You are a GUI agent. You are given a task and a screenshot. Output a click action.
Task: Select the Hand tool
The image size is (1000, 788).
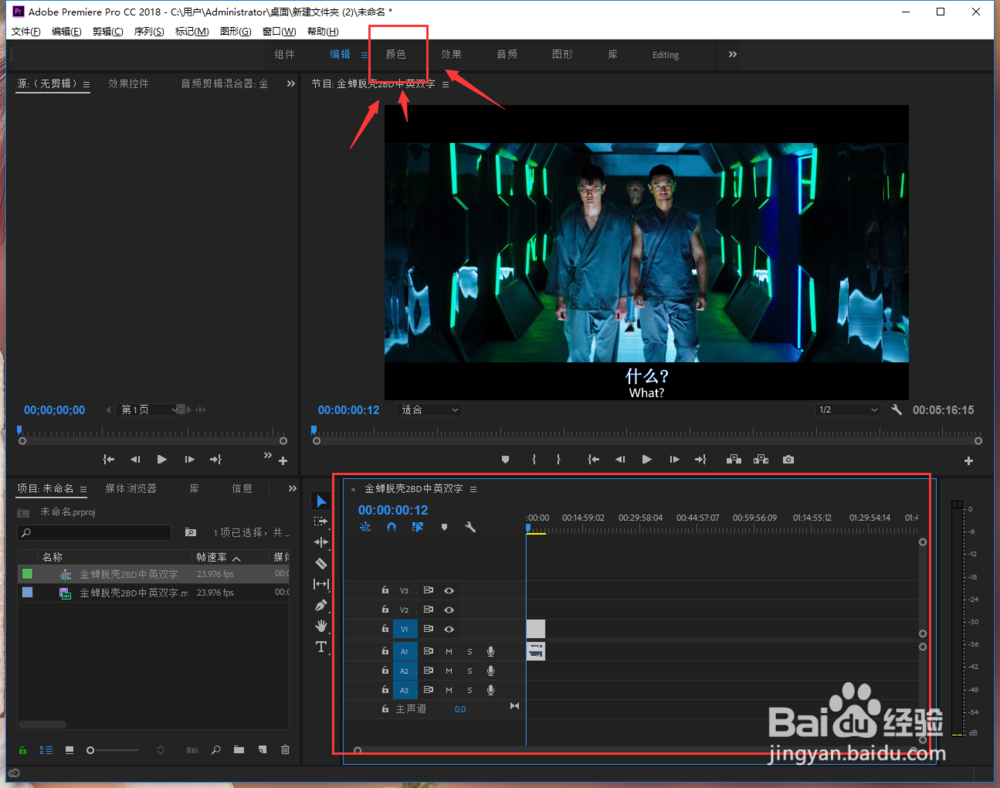click(x=321, y=626)
